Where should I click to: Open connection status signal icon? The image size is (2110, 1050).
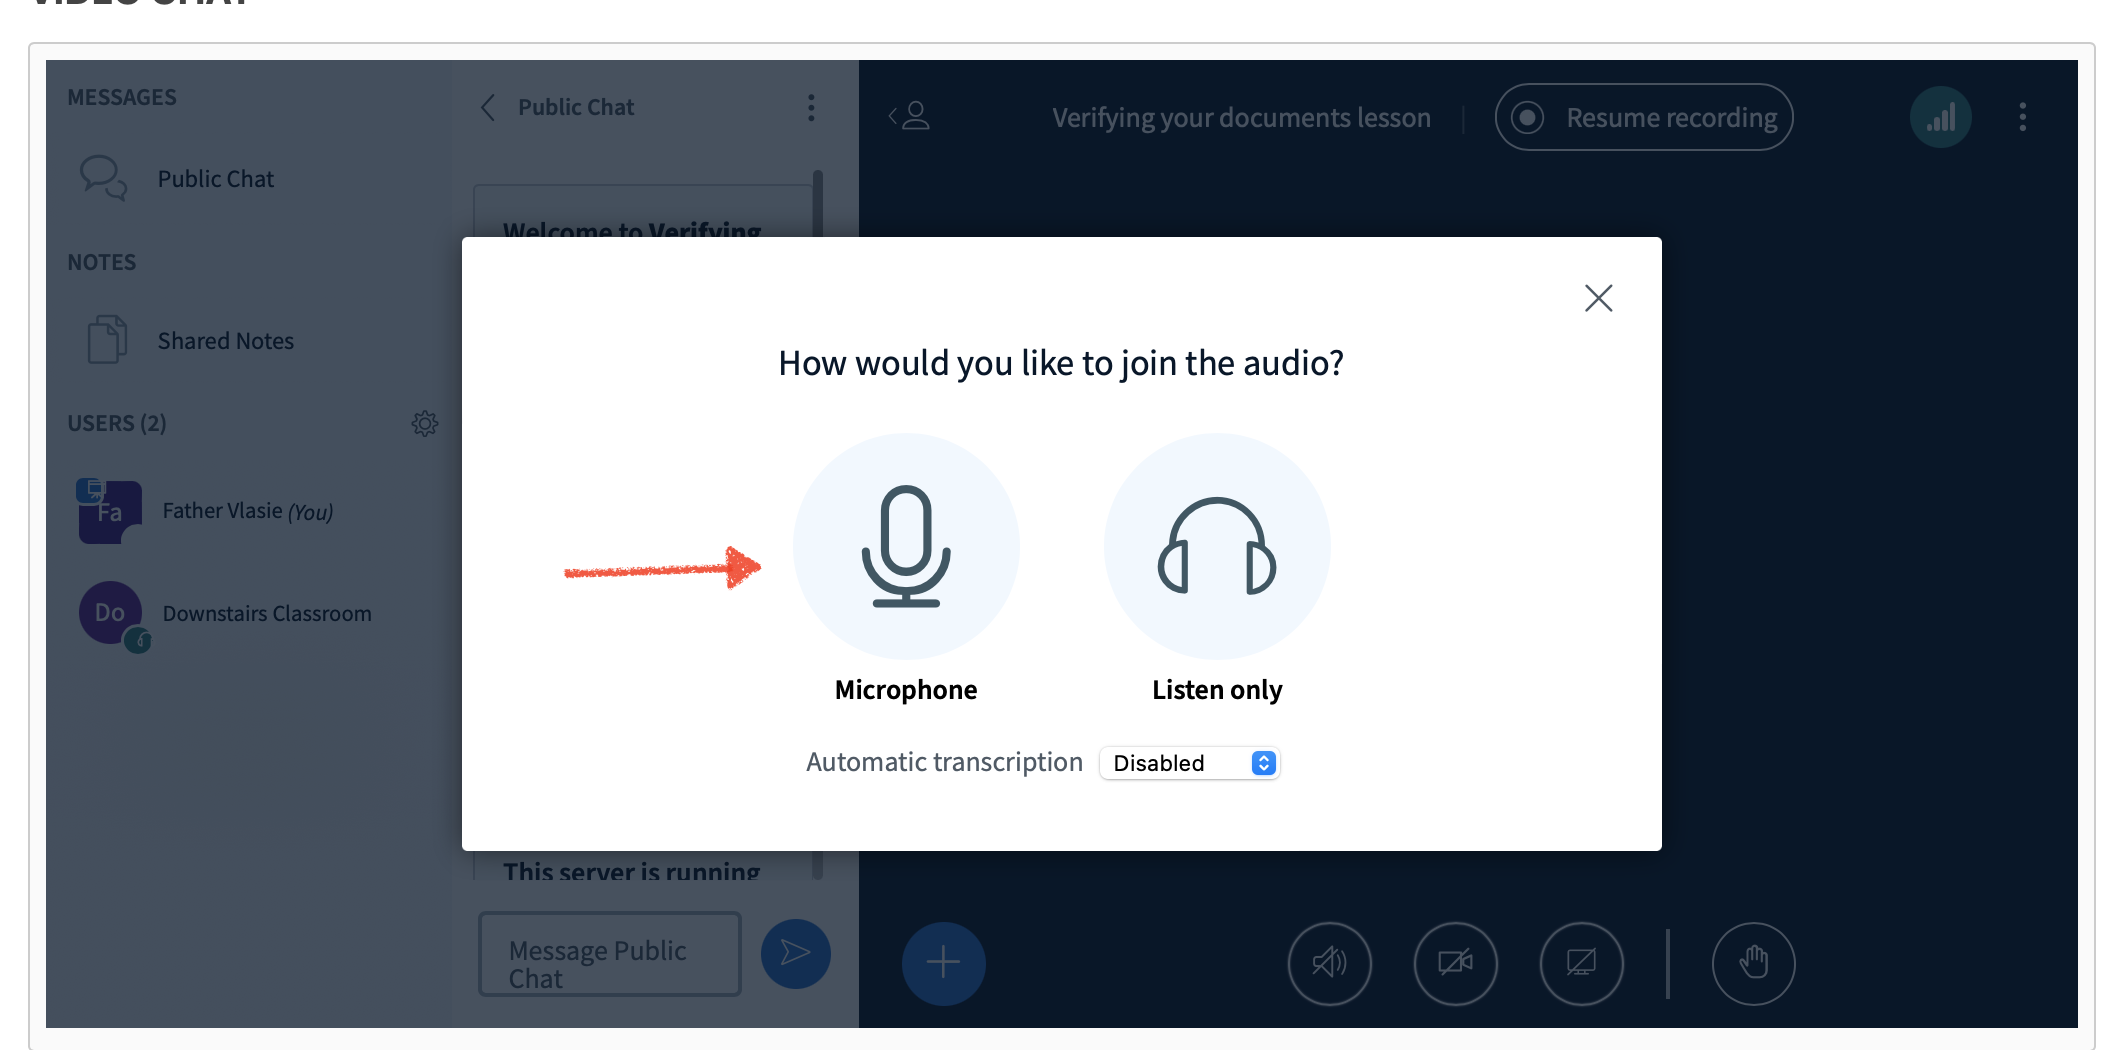[x=1940, y=118]
